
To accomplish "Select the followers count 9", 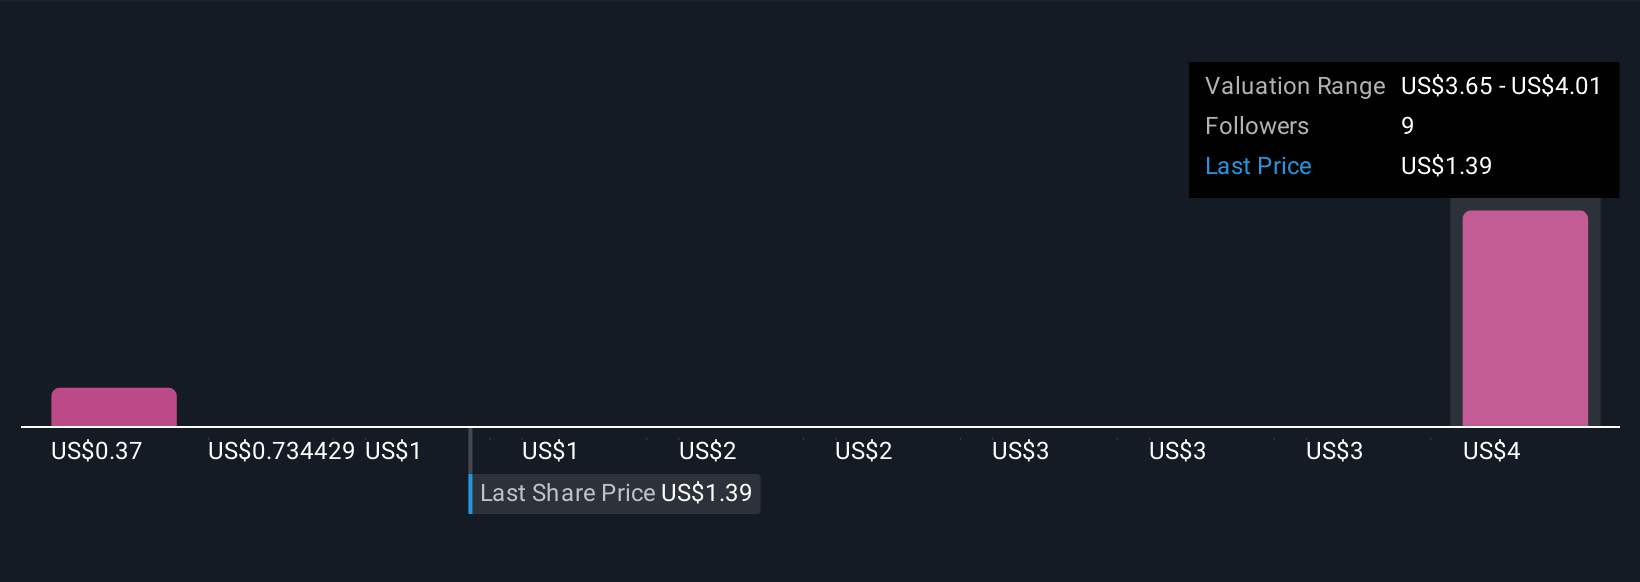I will (1408, 126).
